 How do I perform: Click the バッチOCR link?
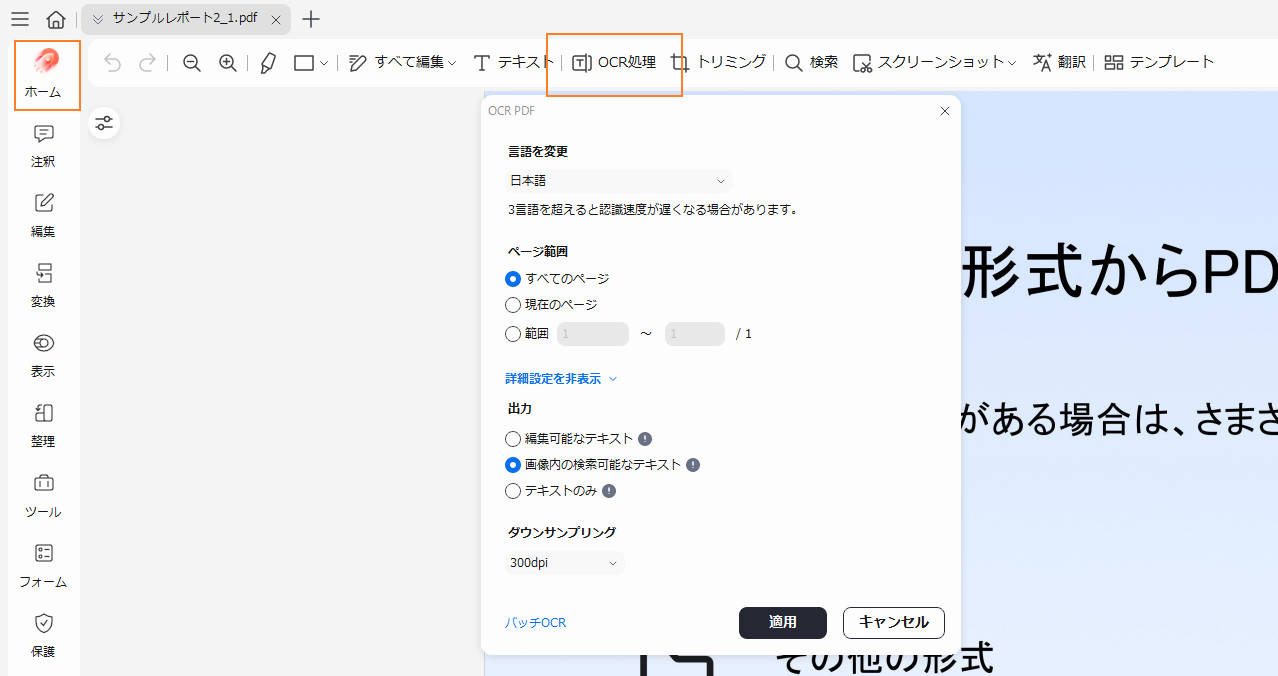(x=535, y=623)
